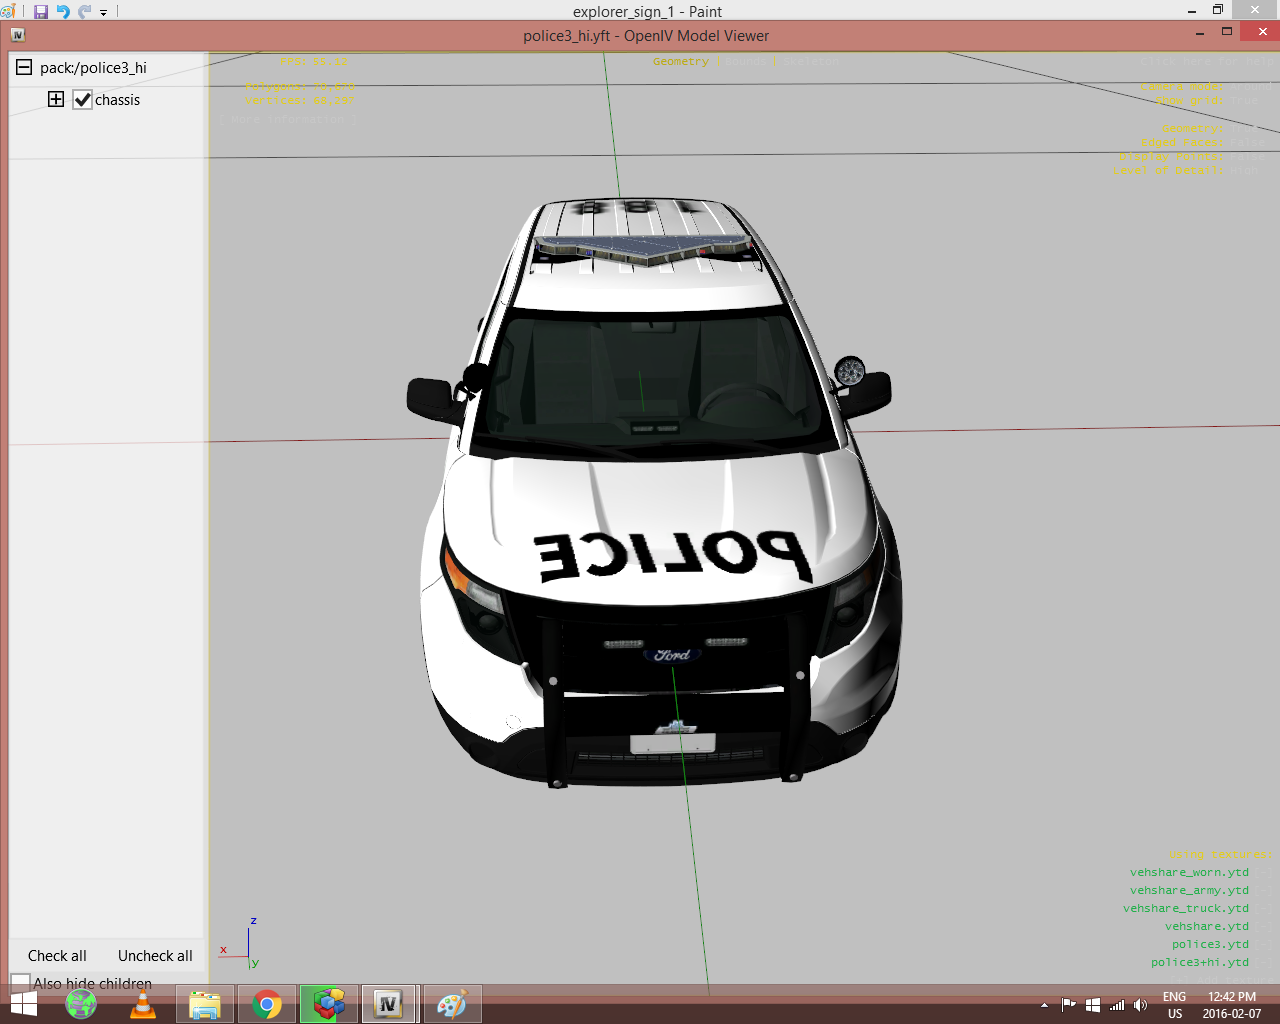This screenshot has width=1280, height=1024.
Task: Enable the 'Also hide children' checkbox
Action: pyautogui.click(x=20, y=983)
